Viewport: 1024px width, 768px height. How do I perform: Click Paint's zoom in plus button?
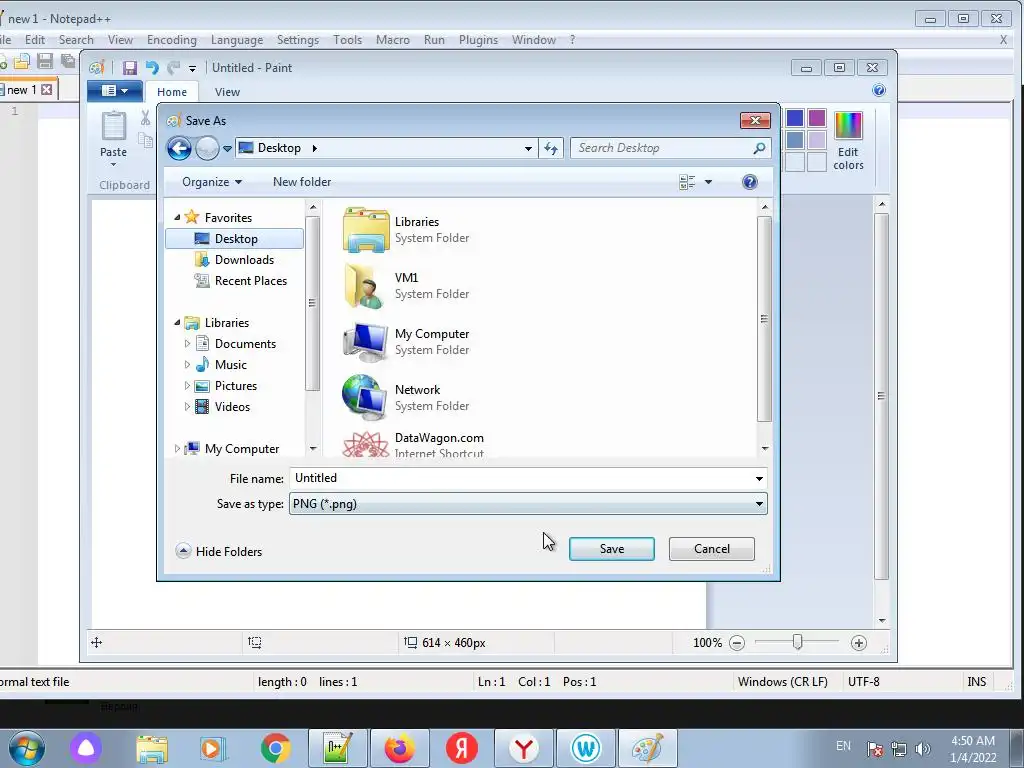click(859, 643)
